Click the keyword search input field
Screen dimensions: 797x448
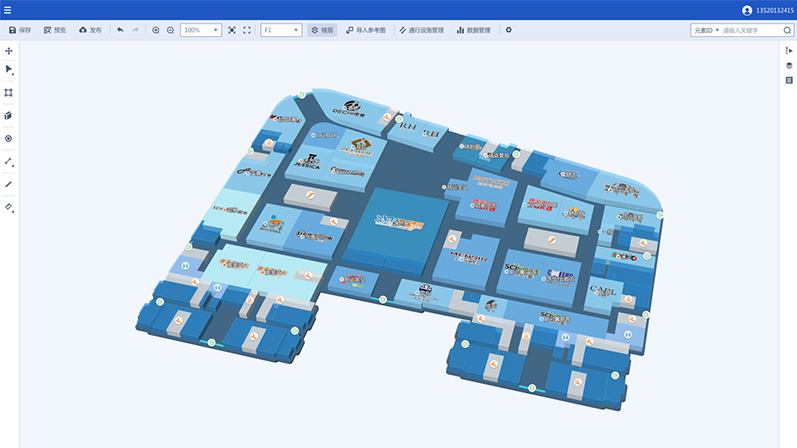point(750,30)
